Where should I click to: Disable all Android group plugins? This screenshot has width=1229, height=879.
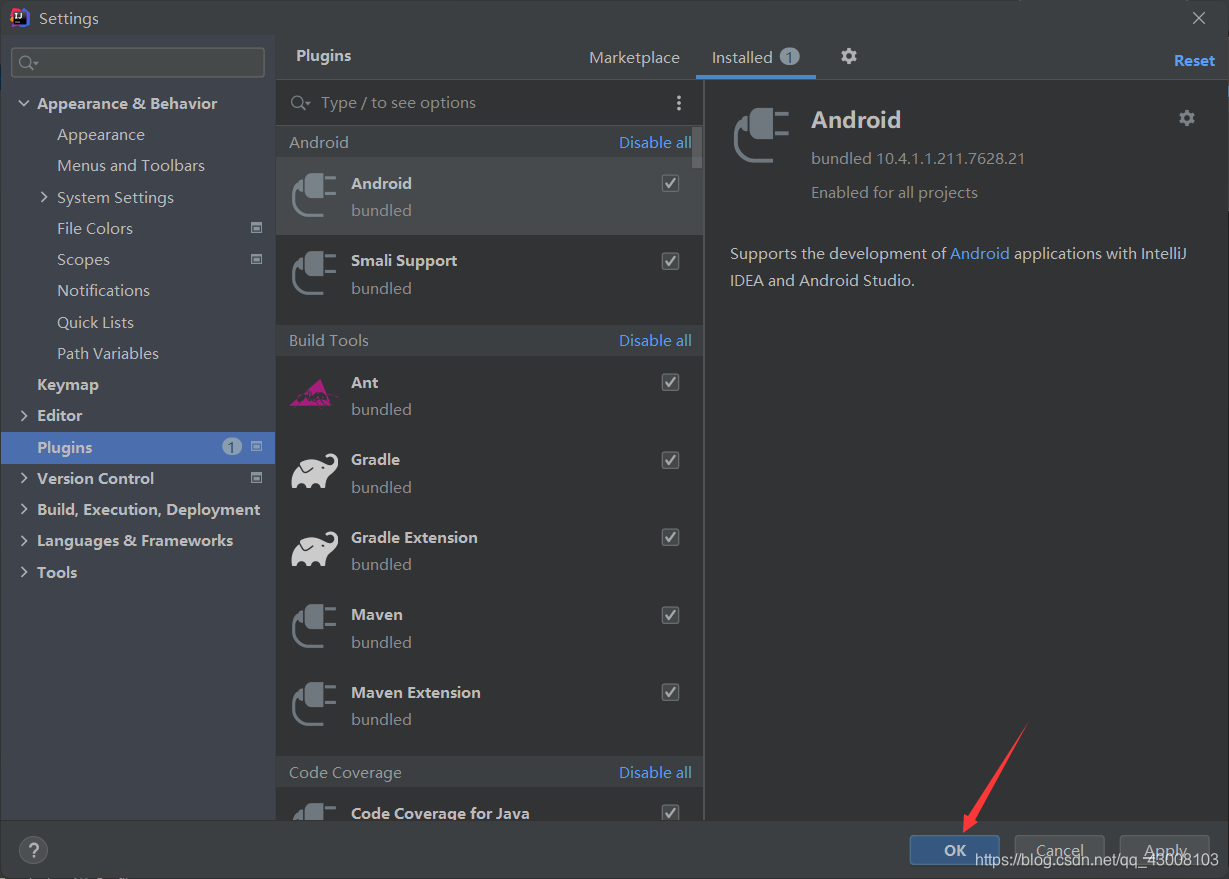click(x=655, y=142)
